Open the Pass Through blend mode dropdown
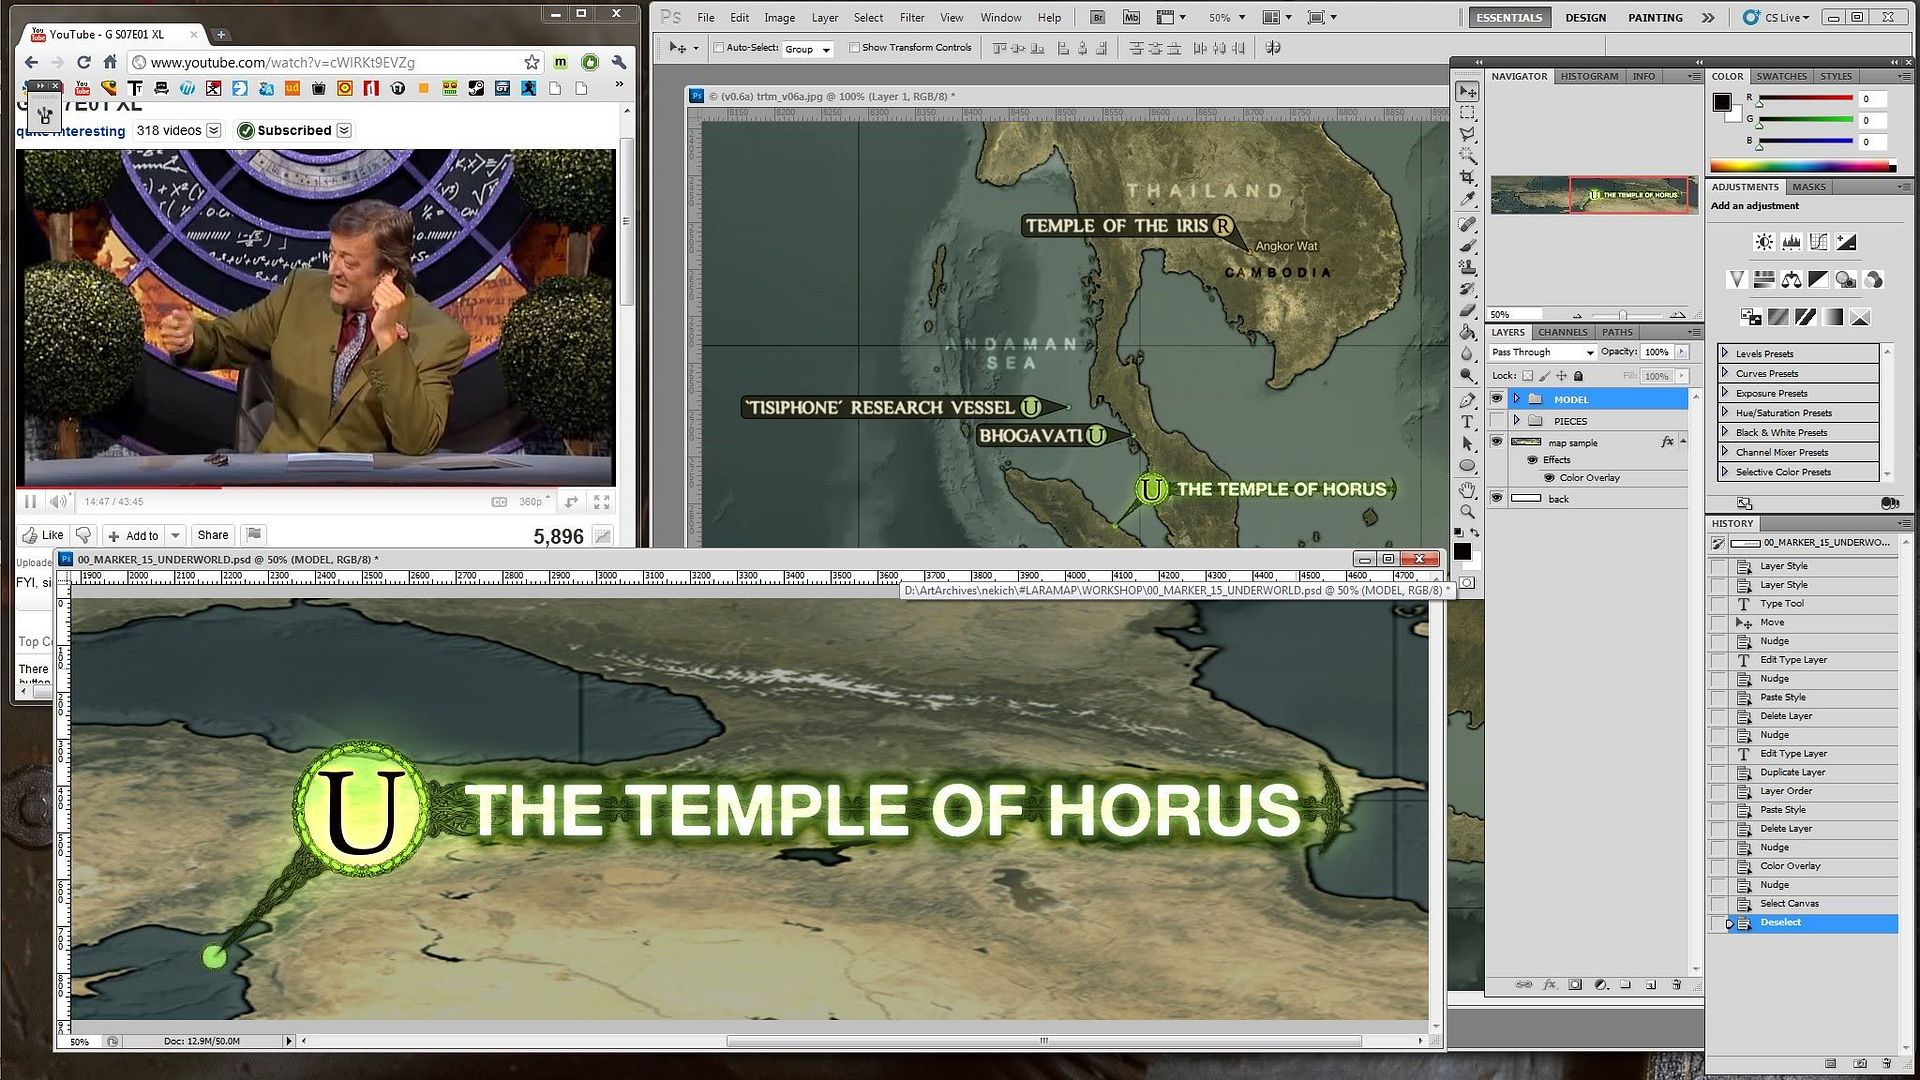Viewport: 1920px width, 1080px height. point(1542,352)
